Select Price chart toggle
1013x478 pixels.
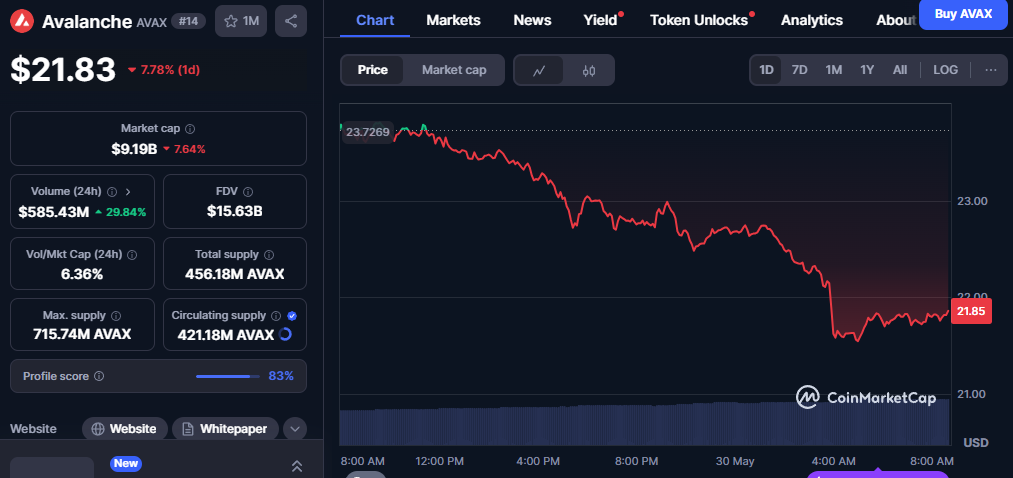(x=373, y=70)
